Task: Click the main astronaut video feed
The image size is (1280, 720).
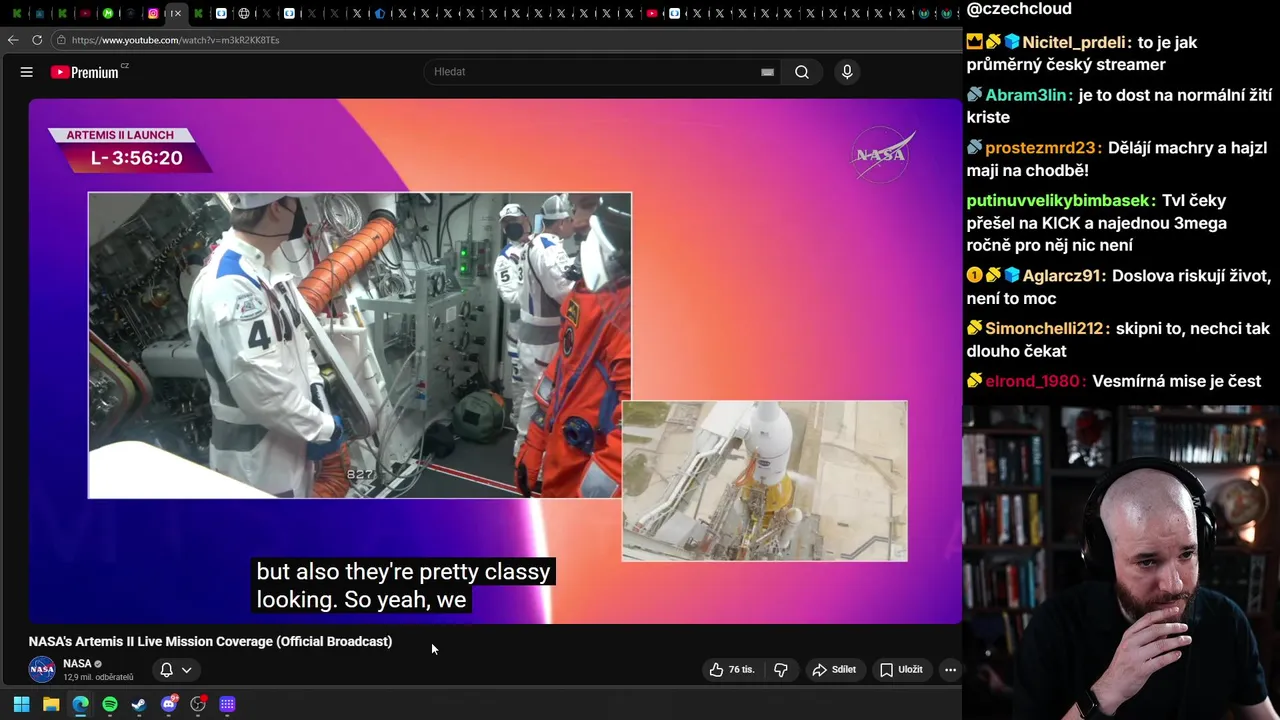Action: click(x=359, y=345)
